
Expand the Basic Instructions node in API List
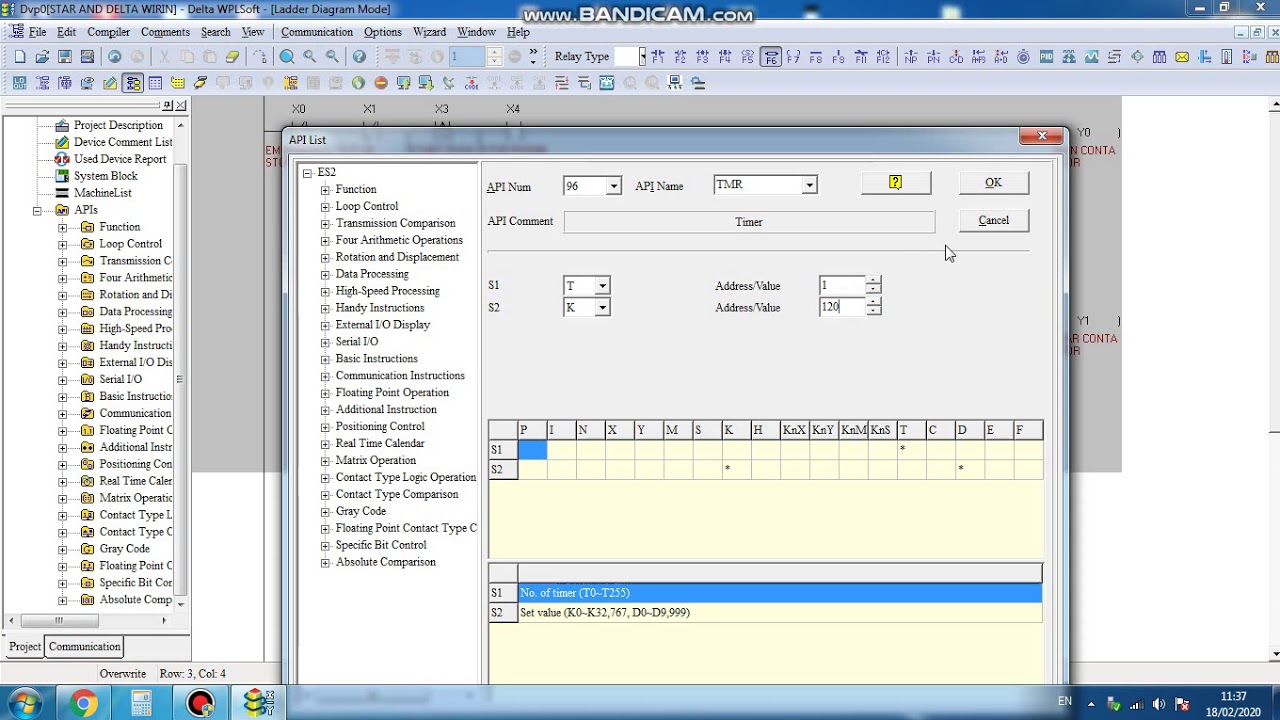(x=325, y=359)
